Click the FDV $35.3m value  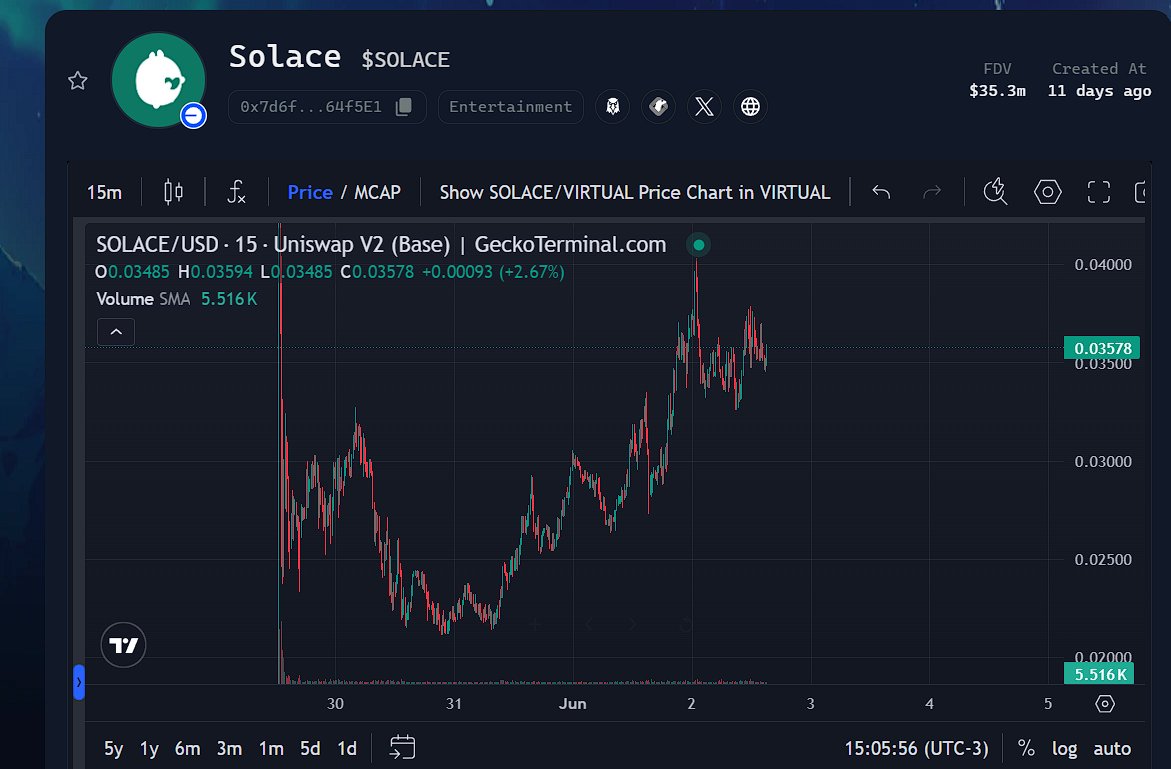997,91
